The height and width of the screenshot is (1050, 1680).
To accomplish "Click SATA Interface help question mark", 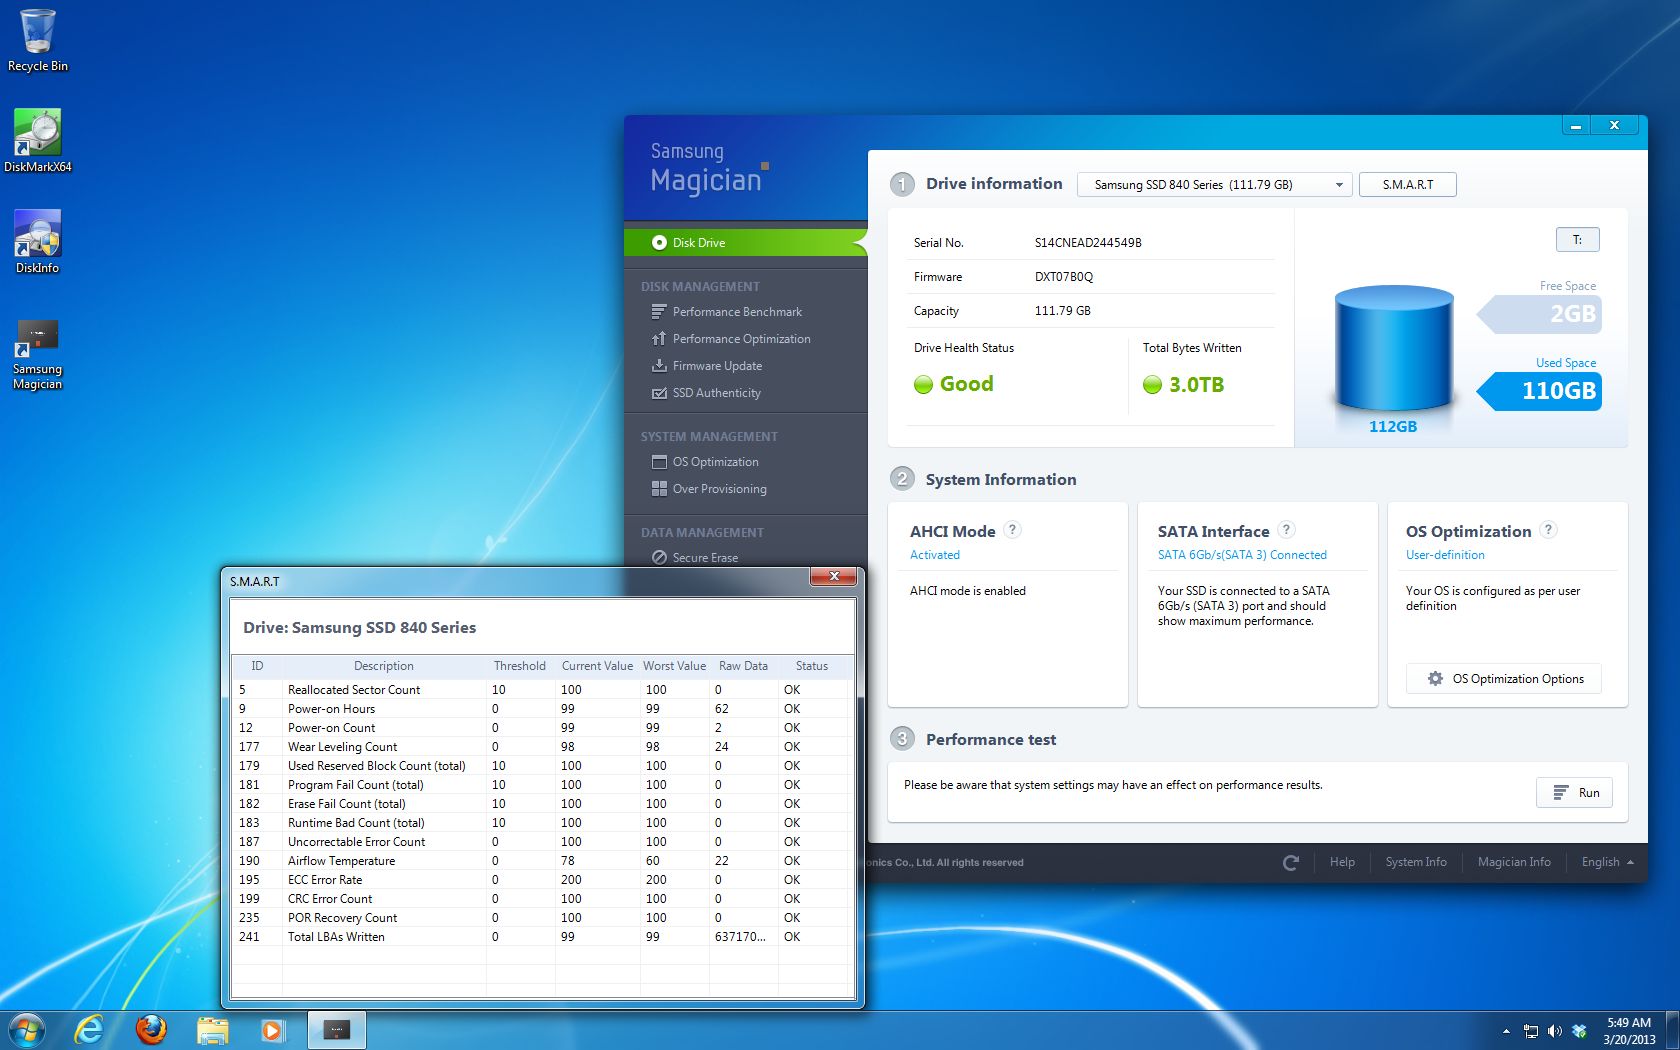I will click(x=1287, y=530).
